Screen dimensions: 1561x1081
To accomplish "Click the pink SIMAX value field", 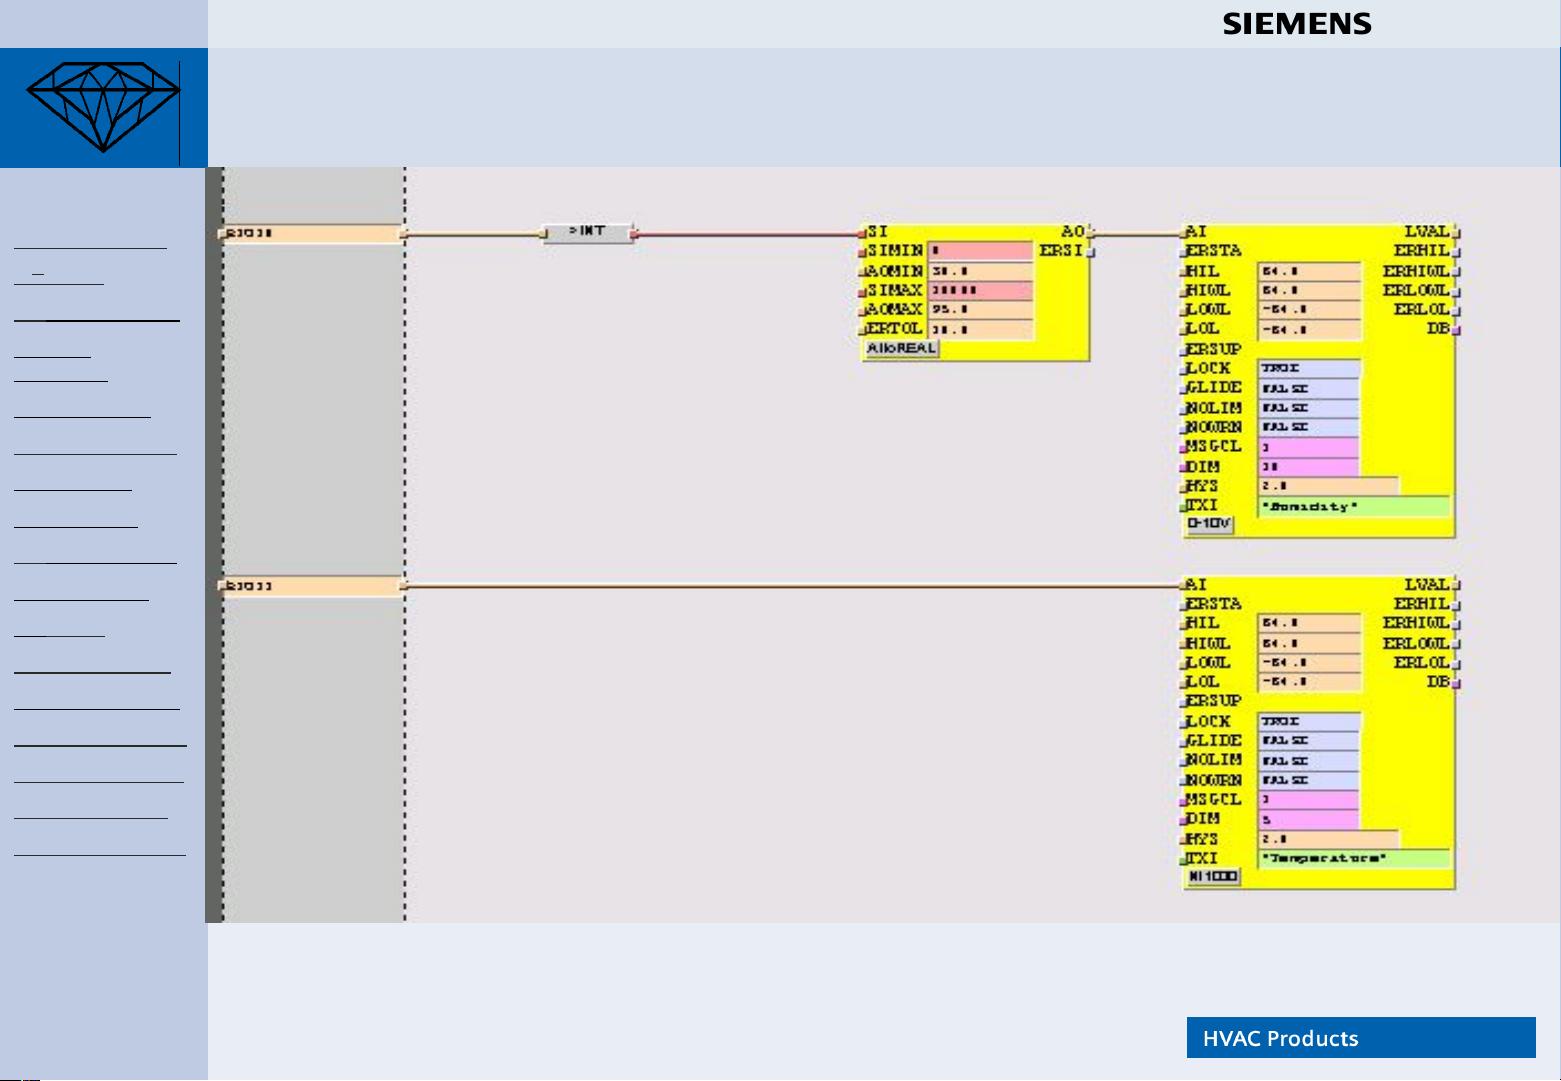I will click(x=980, y=291).
